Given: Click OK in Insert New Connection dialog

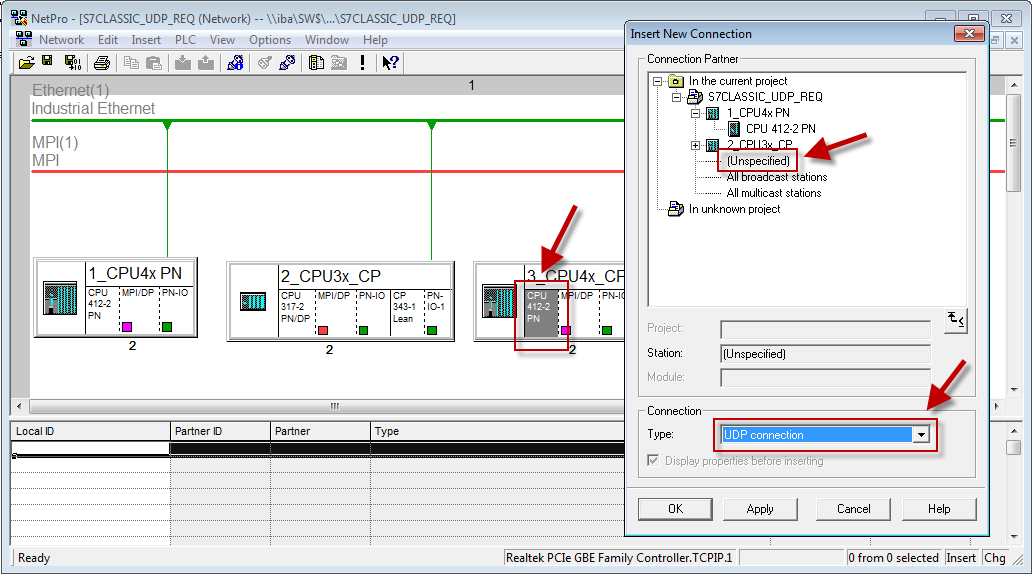Looking at the screenshot, I should click(675, 509).
